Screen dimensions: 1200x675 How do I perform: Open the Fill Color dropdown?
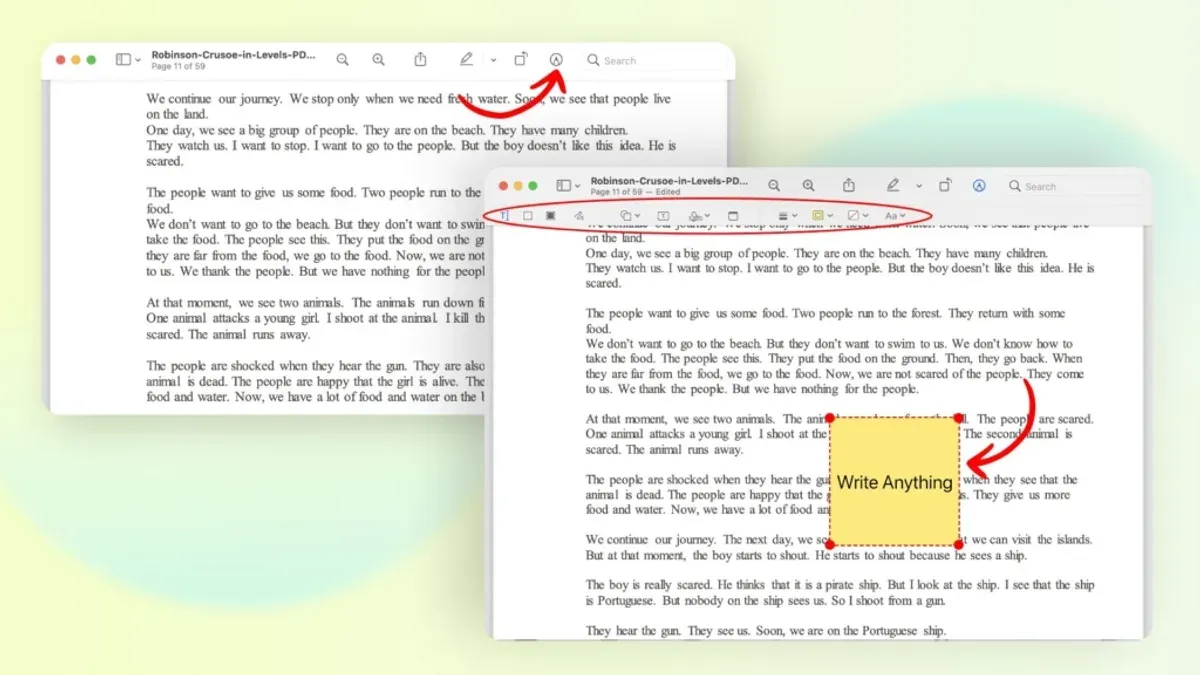tap(858, 215)
